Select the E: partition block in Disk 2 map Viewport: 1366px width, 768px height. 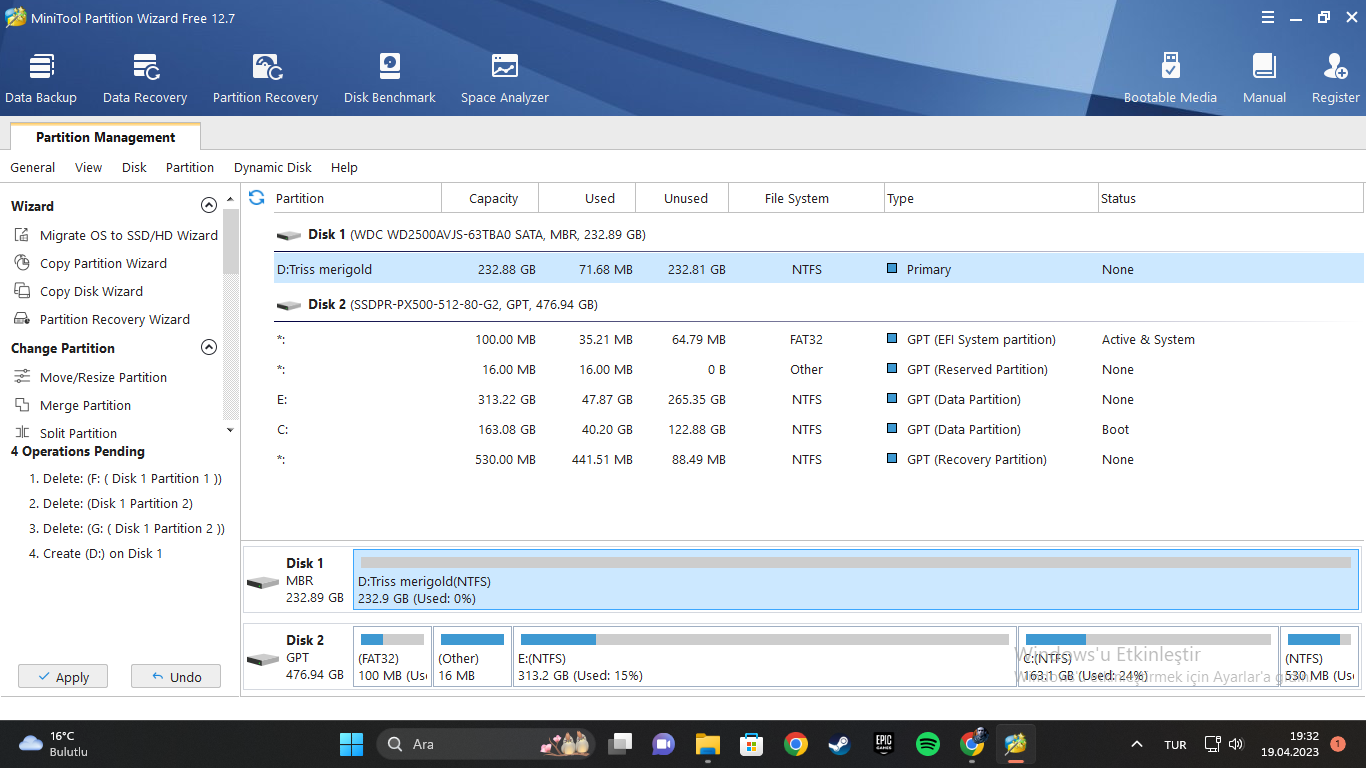pos(765,656)
